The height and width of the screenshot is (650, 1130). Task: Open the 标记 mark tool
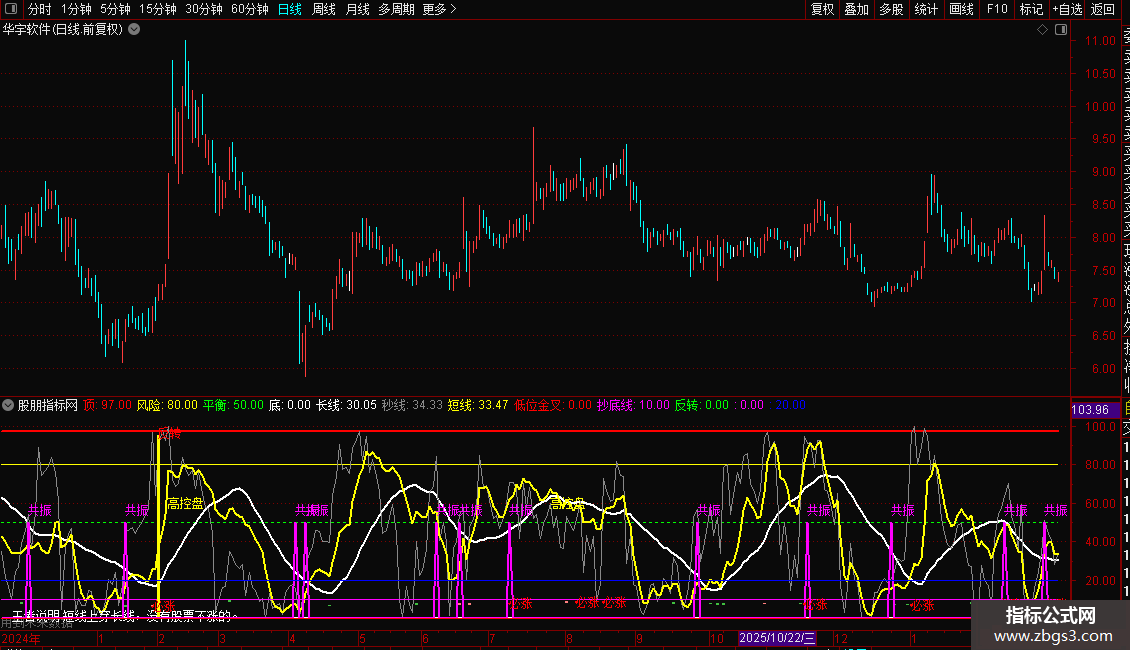tap(1030, 9)
